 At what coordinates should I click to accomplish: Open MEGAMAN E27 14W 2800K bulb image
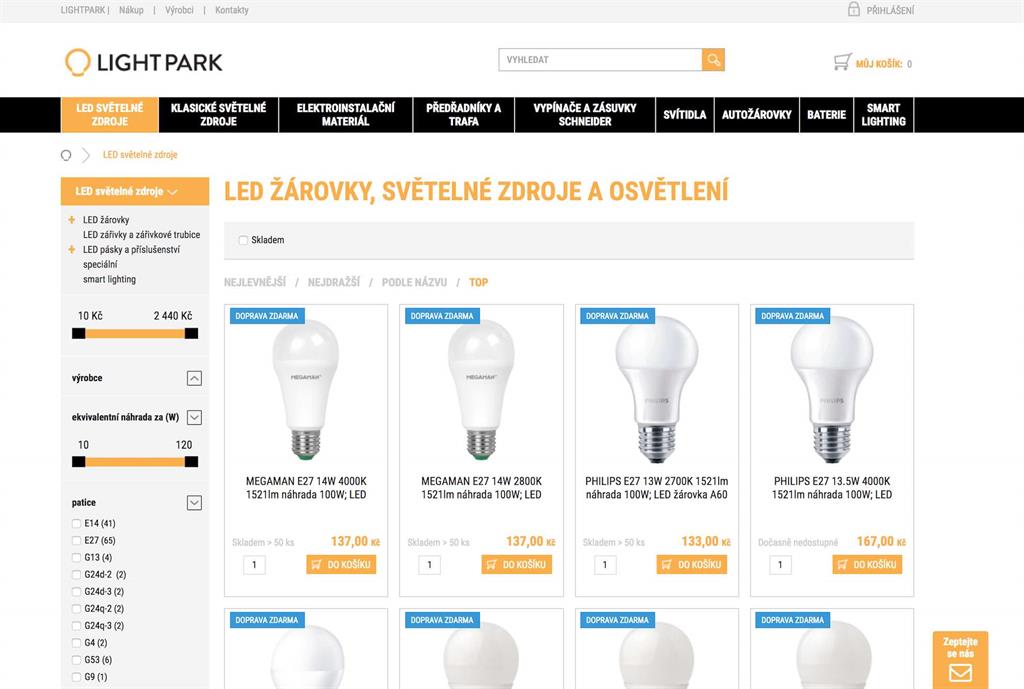[481, 390]
